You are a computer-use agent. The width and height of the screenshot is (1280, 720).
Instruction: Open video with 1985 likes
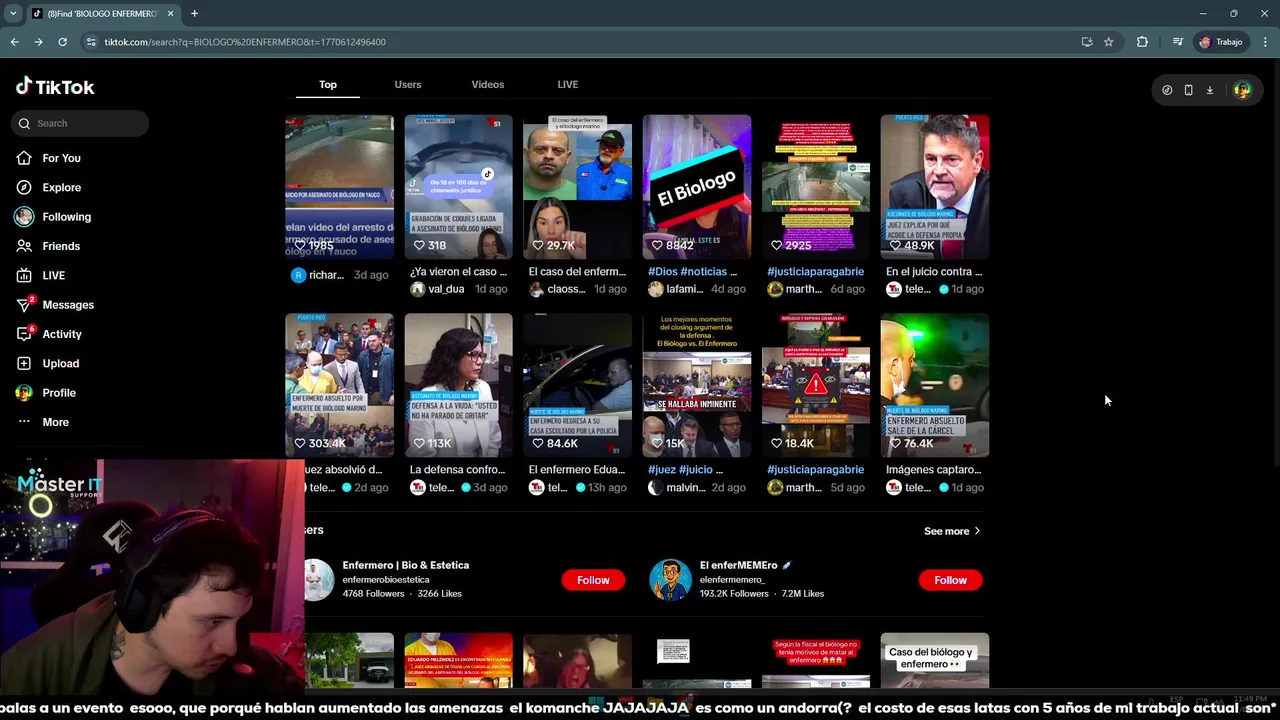tap(339, 187)
